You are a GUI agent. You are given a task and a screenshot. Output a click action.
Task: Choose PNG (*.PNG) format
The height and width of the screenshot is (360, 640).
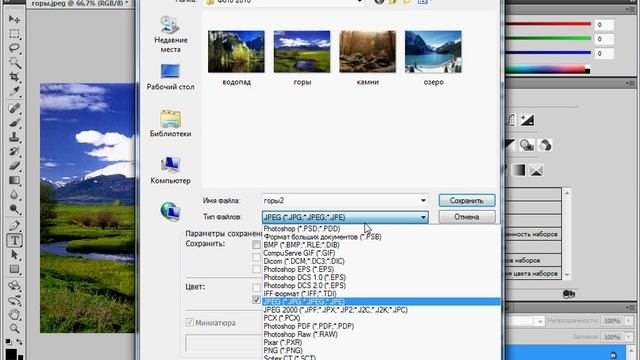click(x=381, y=351)
